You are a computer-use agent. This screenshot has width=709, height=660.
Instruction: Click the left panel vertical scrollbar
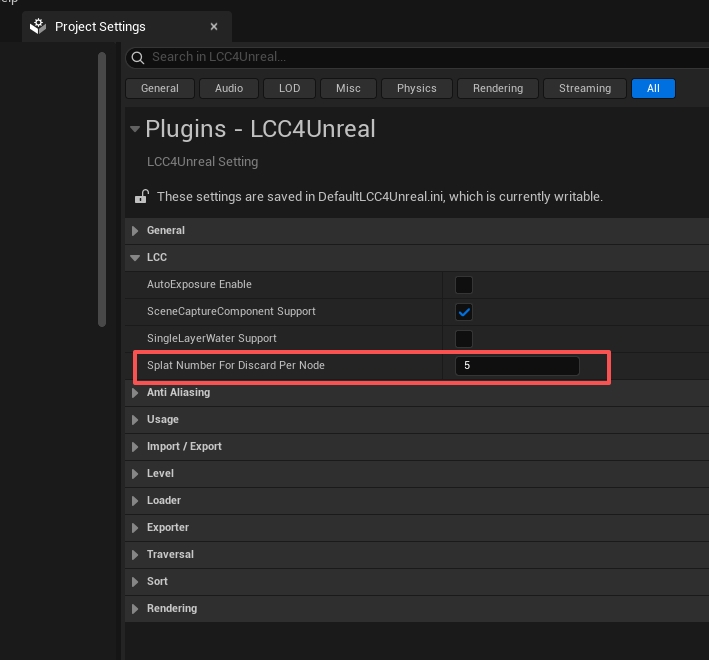102,189
